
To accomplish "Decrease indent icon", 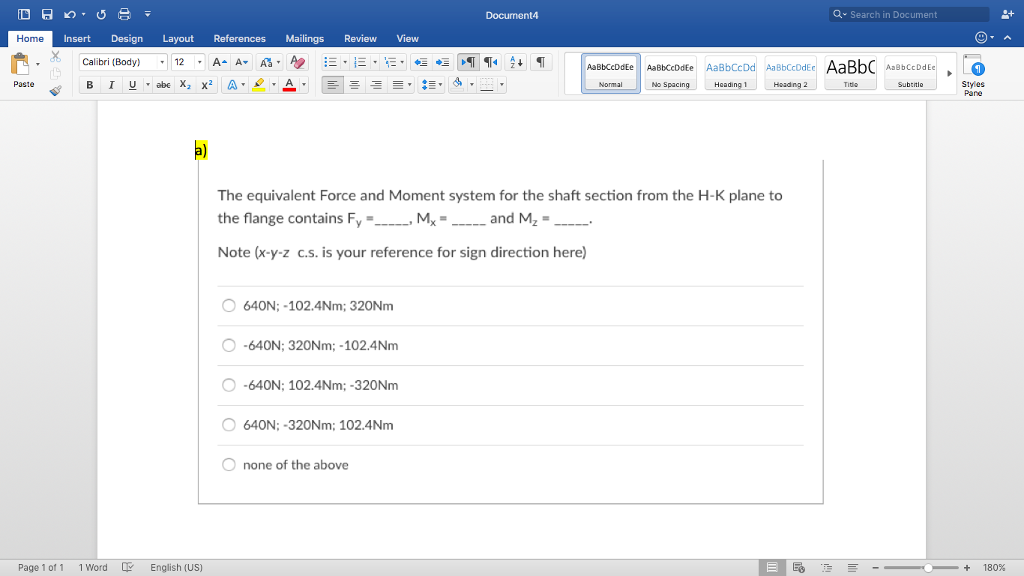I will tap(421, 62).
